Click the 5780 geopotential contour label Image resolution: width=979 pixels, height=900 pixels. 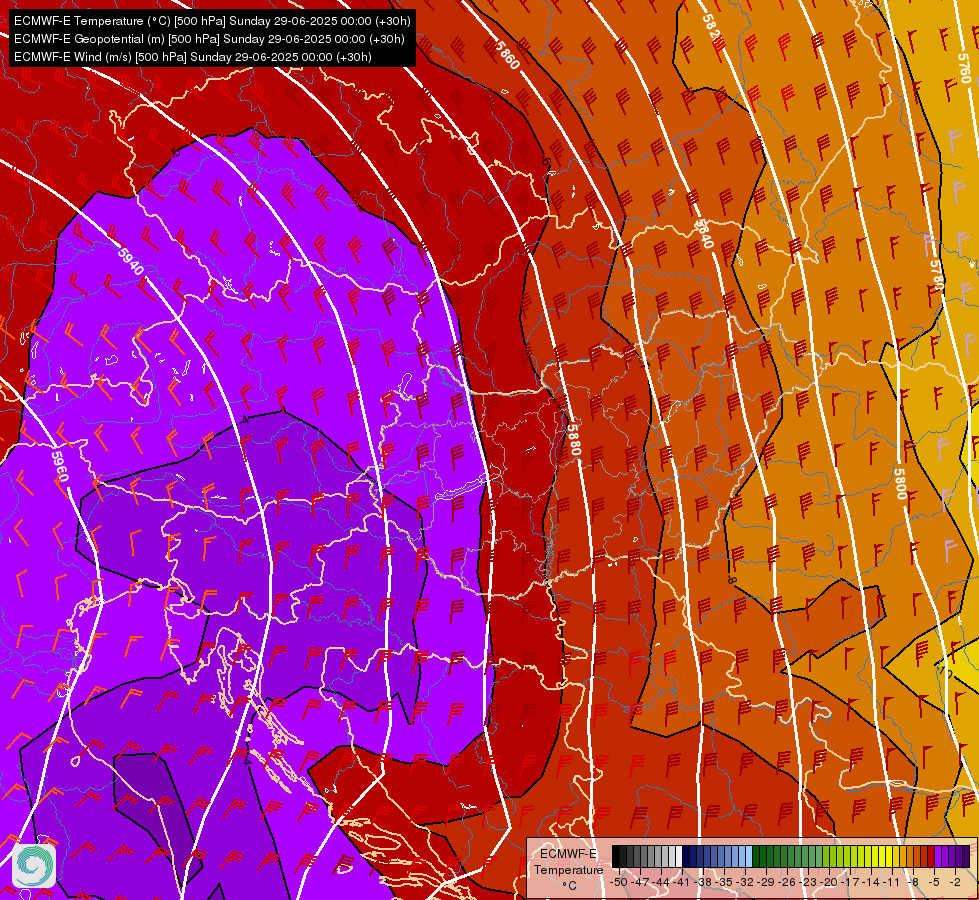pos(937,275)
